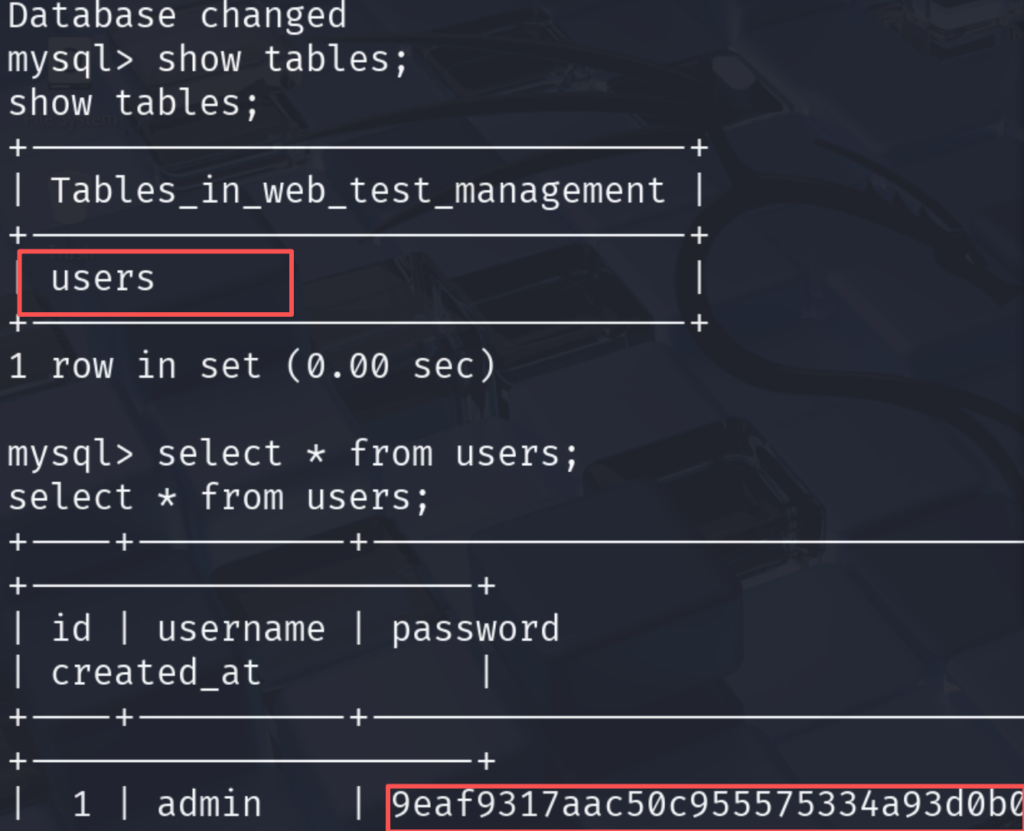Click the 'created_at' column header
The height and width of the screenshot is (831, 1024).
pos(156,673)
